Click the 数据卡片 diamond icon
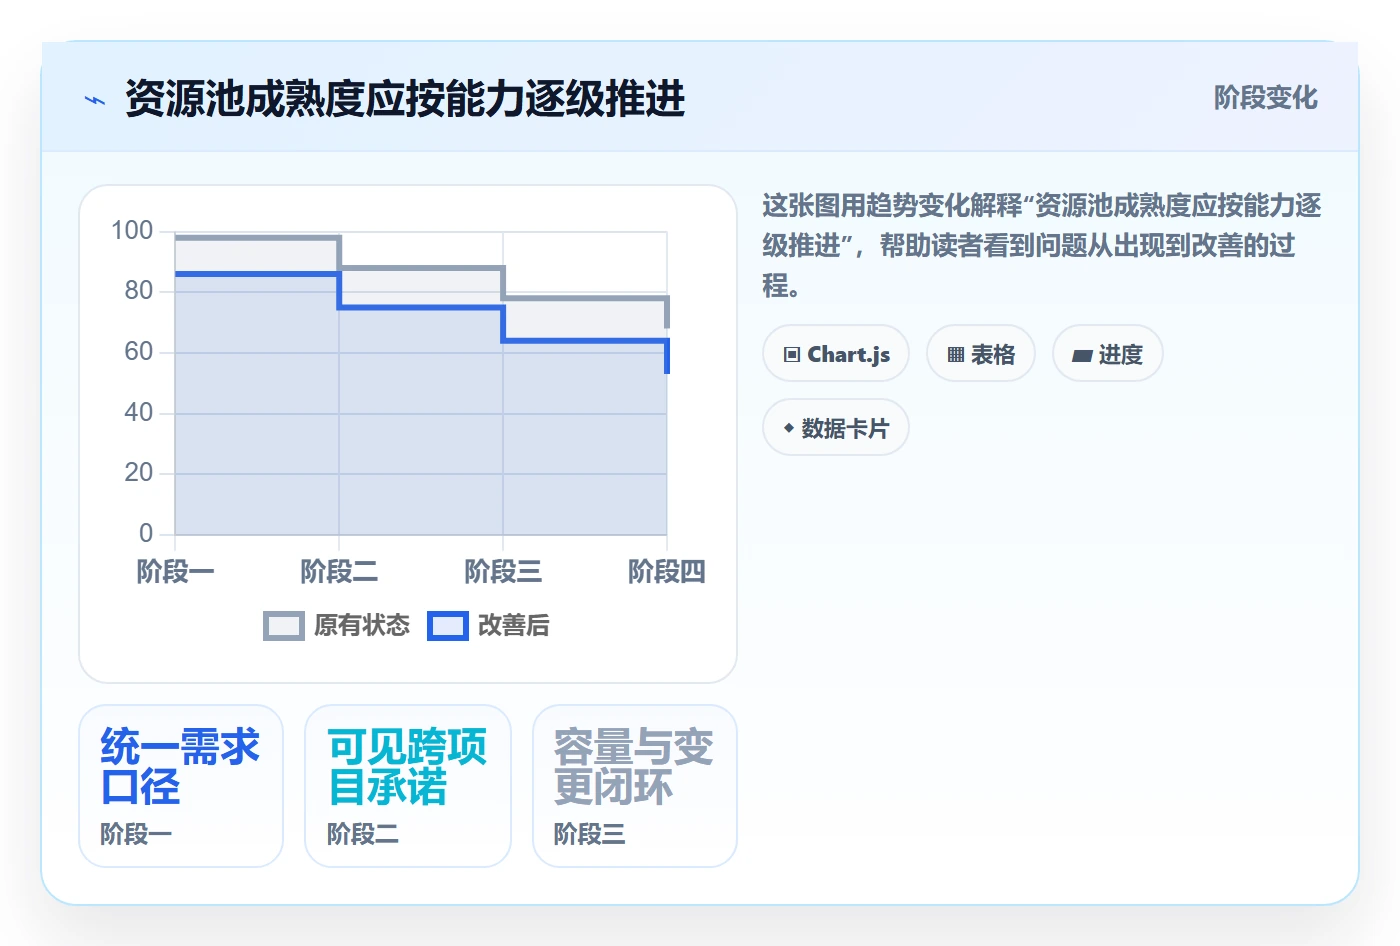 789,428
